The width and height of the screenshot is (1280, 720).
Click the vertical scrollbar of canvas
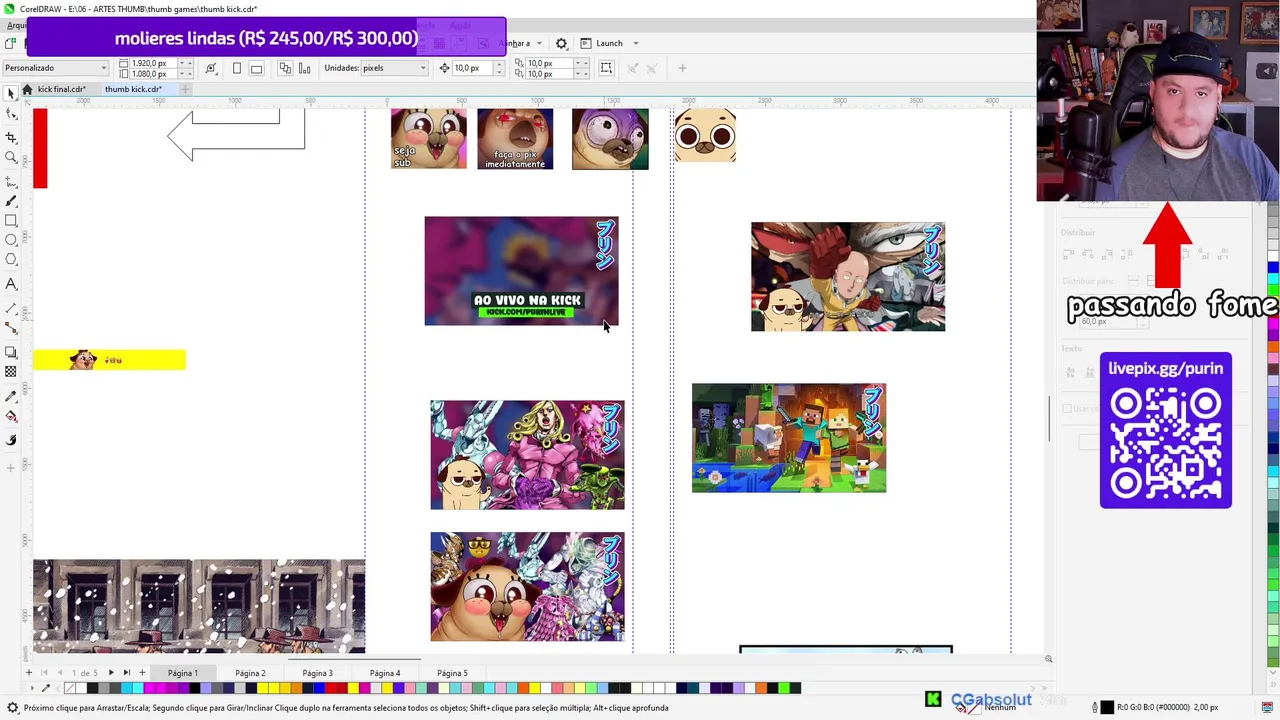pyautogui.click(x=1048, y=420)
